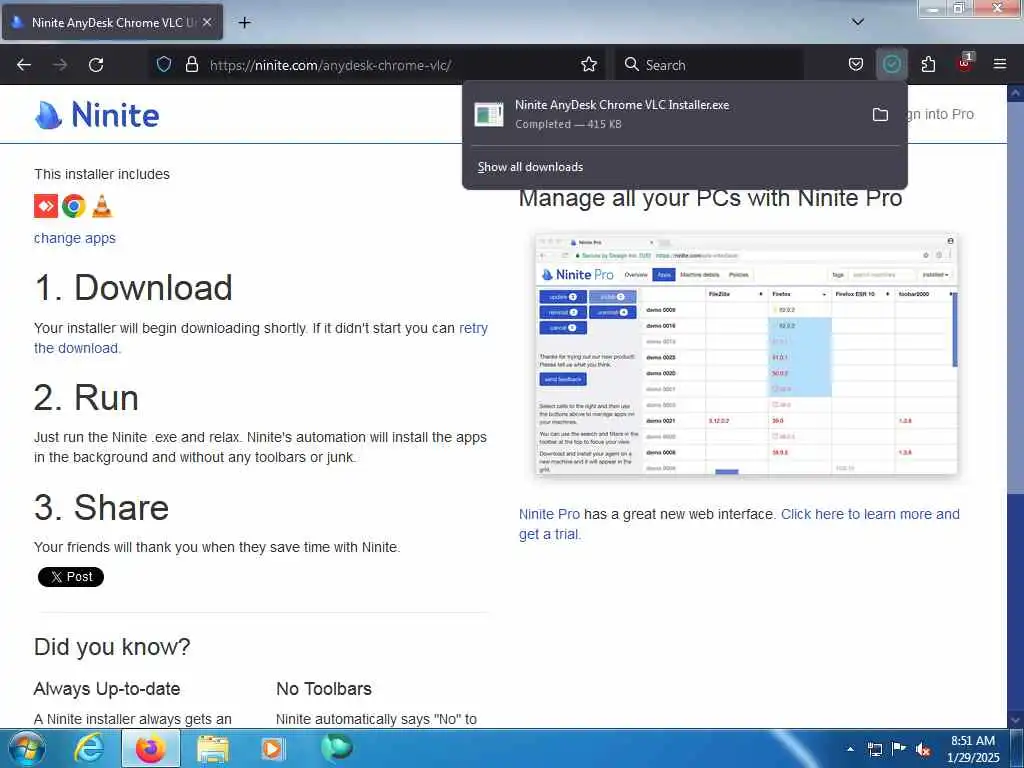Click the scroll-up arrow of the page scrollbar
This screenshot has width=1024, height=768.
coord(1015,93)
